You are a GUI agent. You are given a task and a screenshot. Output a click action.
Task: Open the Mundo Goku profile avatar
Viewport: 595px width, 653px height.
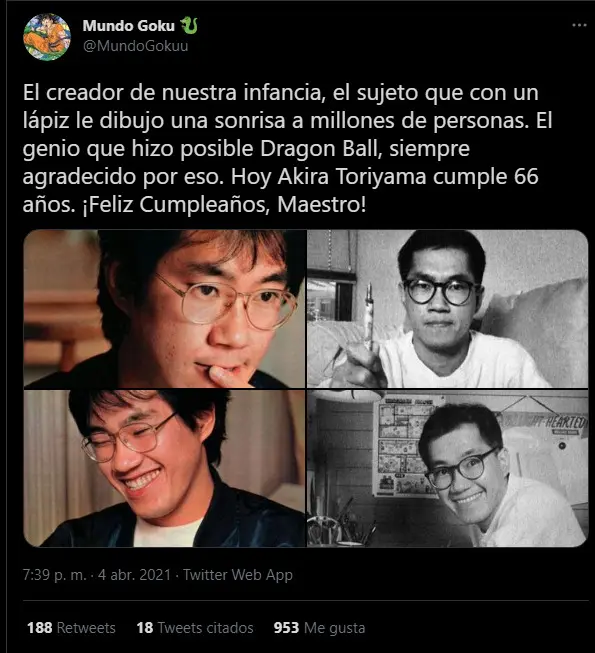click(47, 37)
